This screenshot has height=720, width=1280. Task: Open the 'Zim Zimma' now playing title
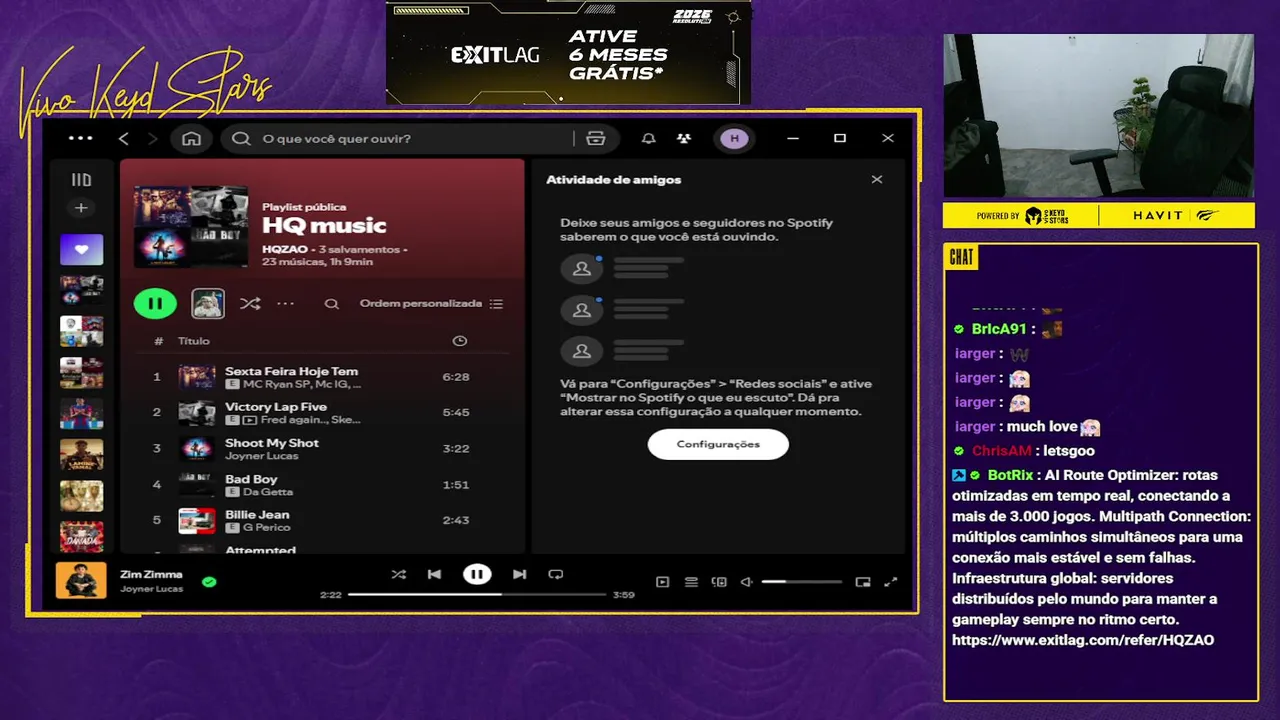(x=151, y=575)
